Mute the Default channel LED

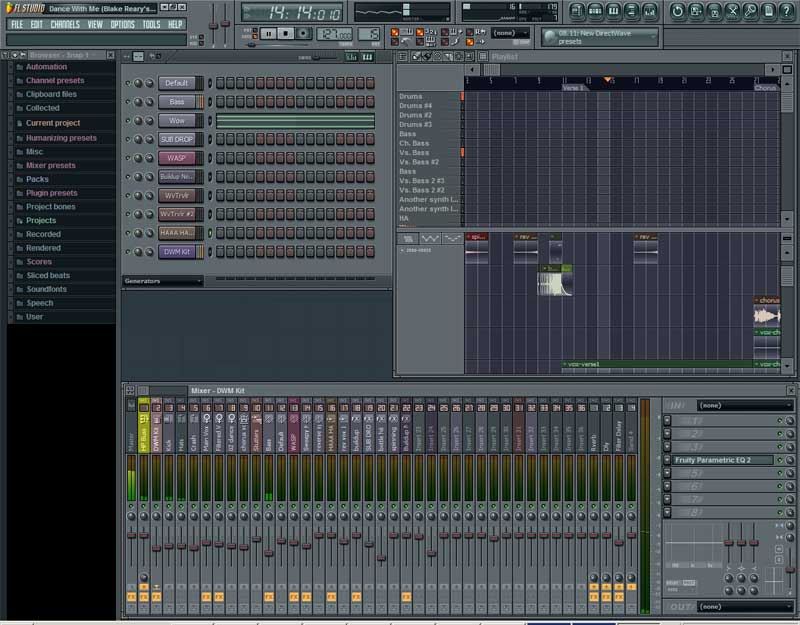(128, 83)
